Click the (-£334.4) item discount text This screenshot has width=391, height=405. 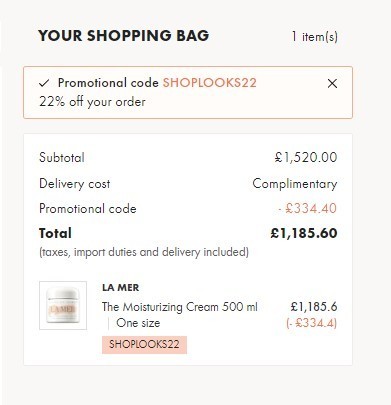coord(312,323)
